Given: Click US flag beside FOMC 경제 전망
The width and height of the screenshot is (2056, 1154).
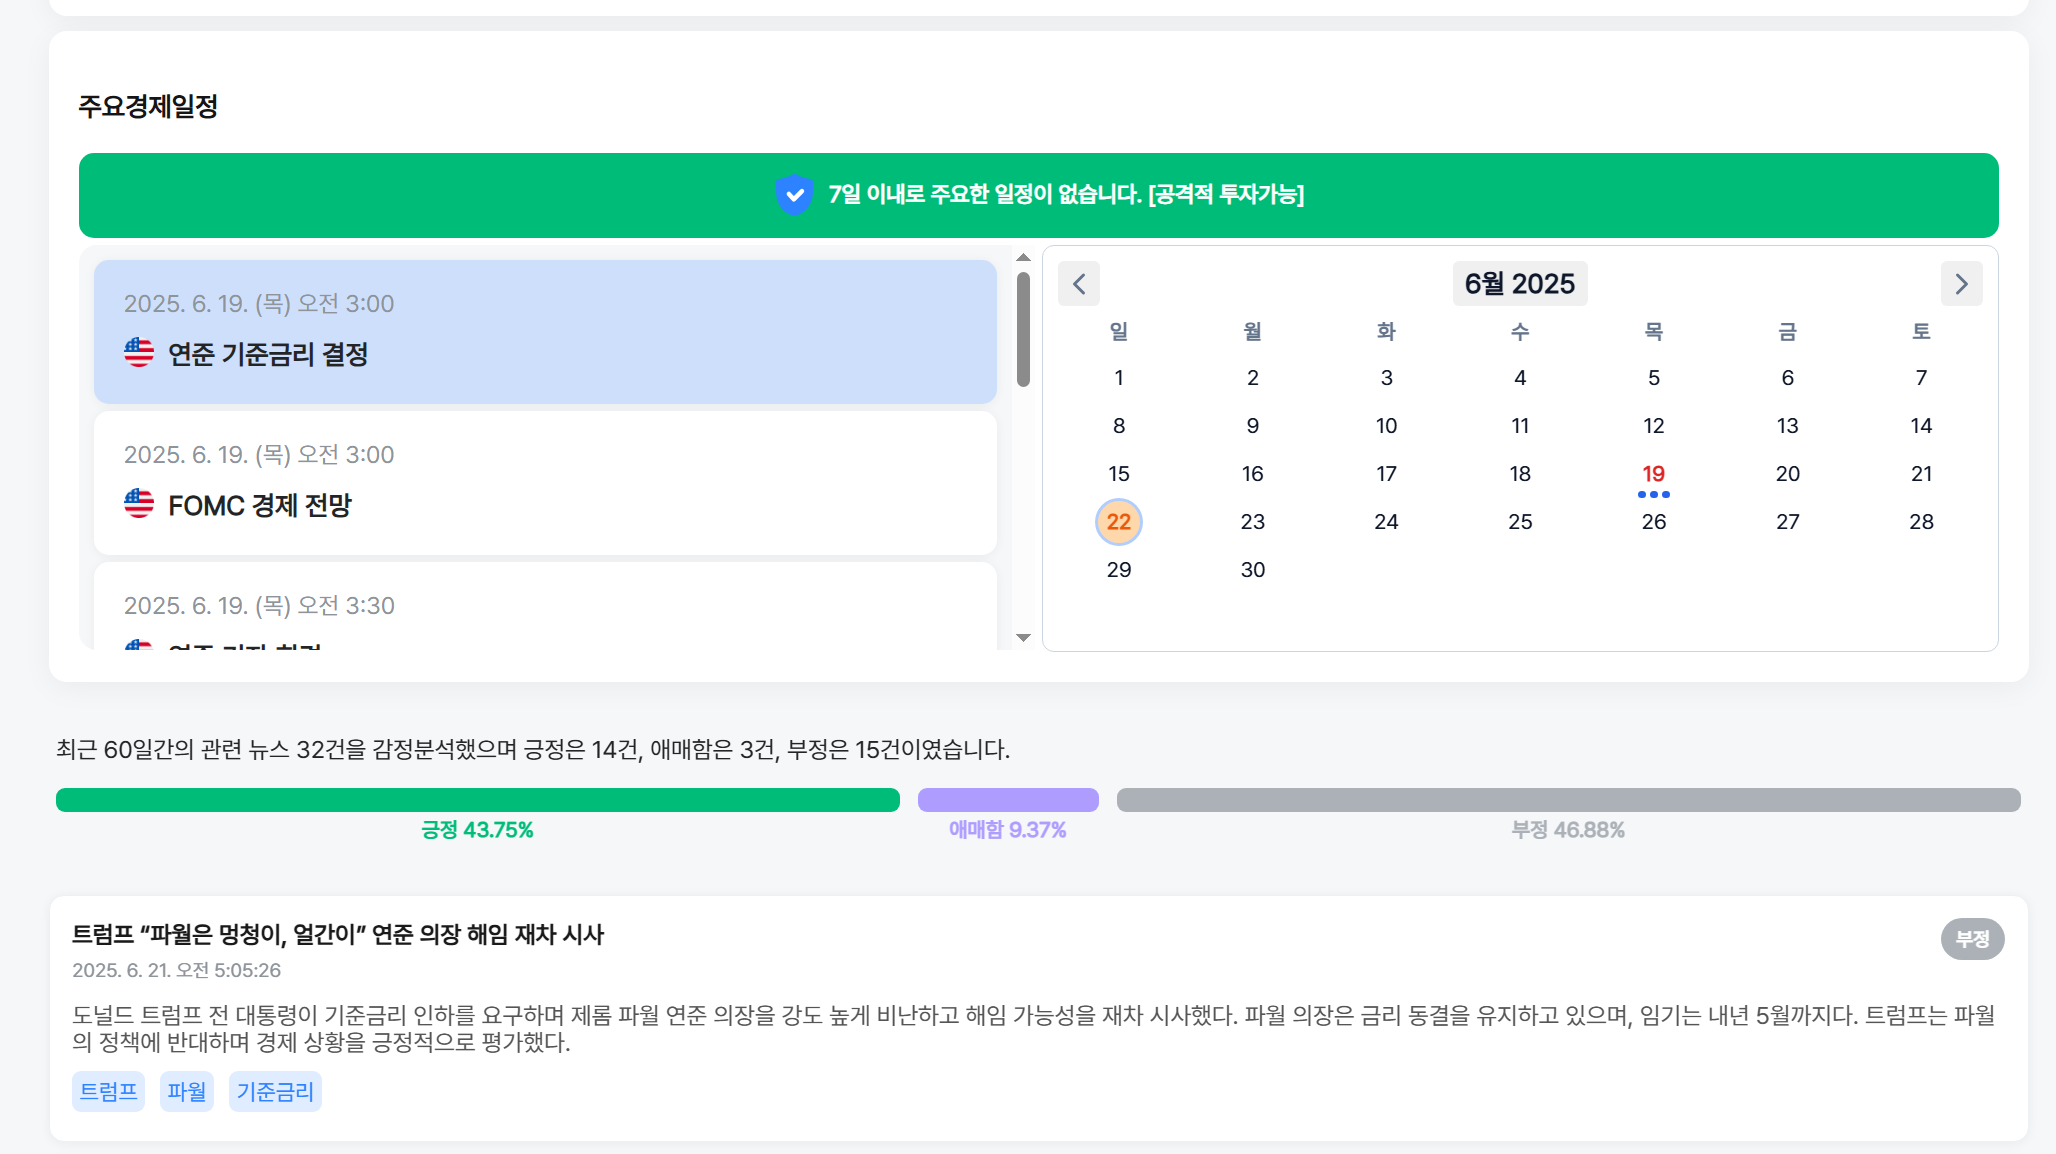Looking at the screenshot, I should coord(139,504).
